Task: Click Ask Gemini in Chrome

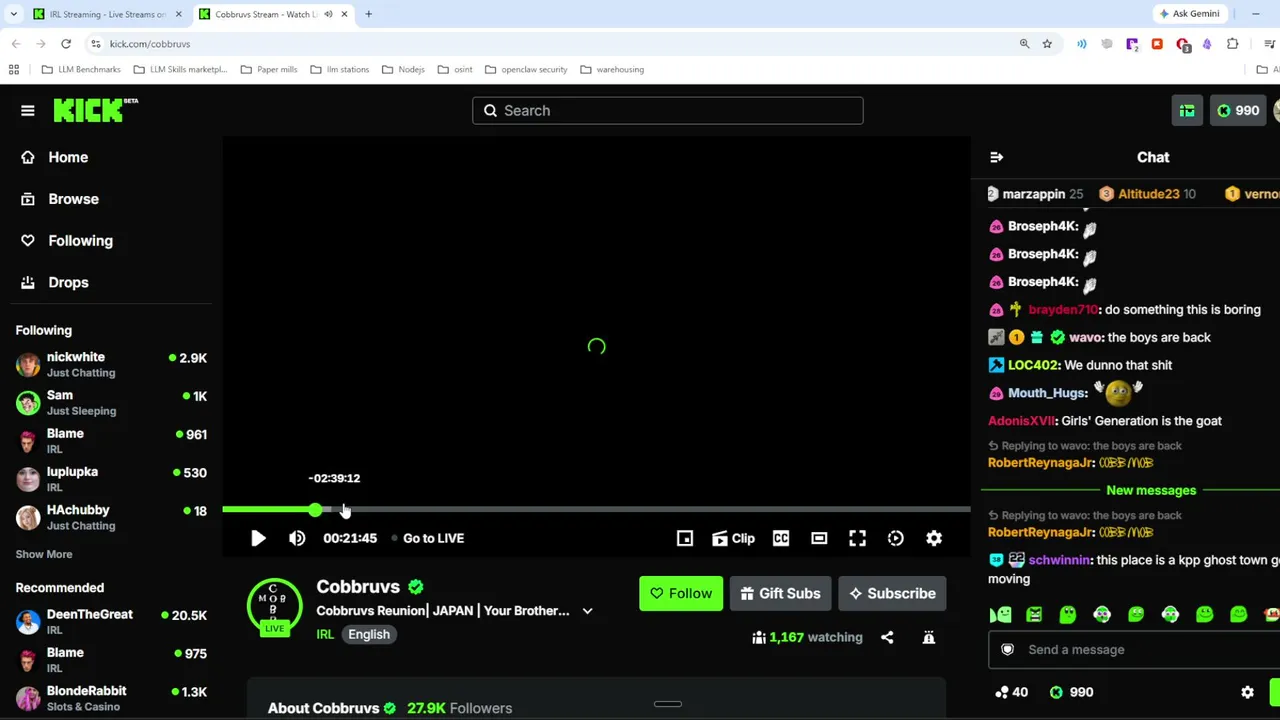Action: click(x=1189, y=14)
